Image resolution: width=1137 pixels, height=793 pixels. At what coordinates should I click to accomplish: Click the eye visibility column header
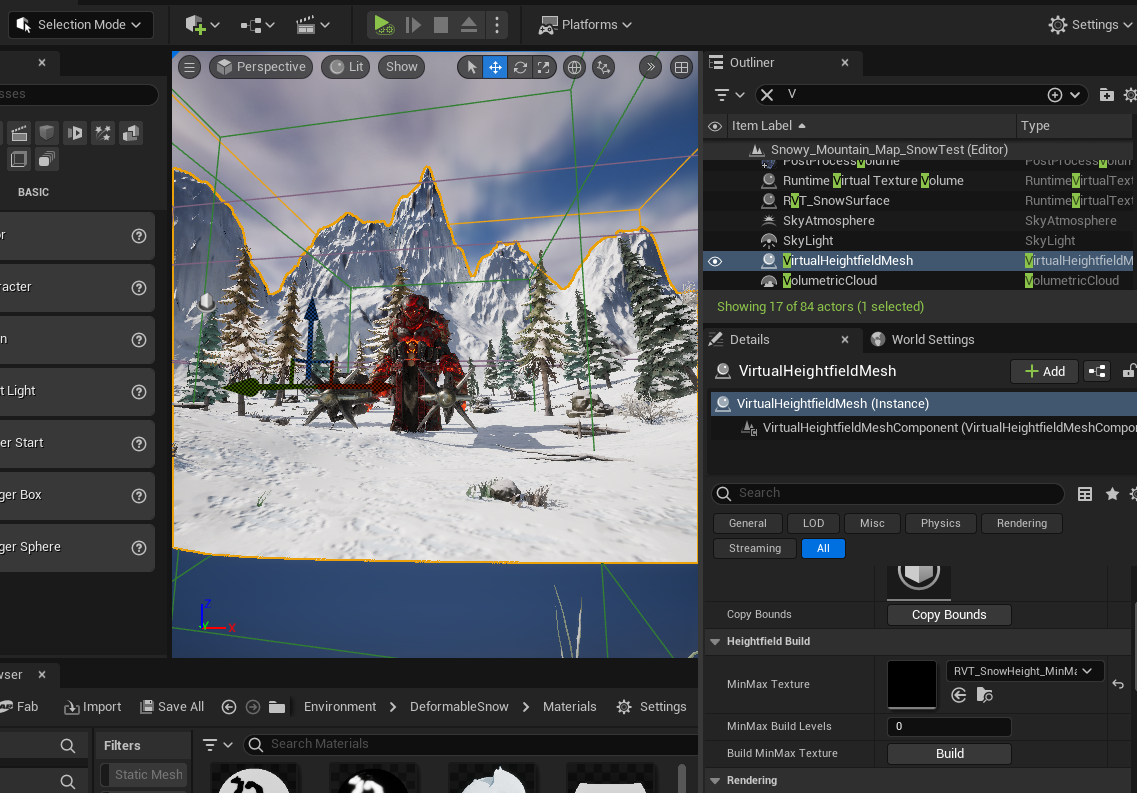[715, 126]
